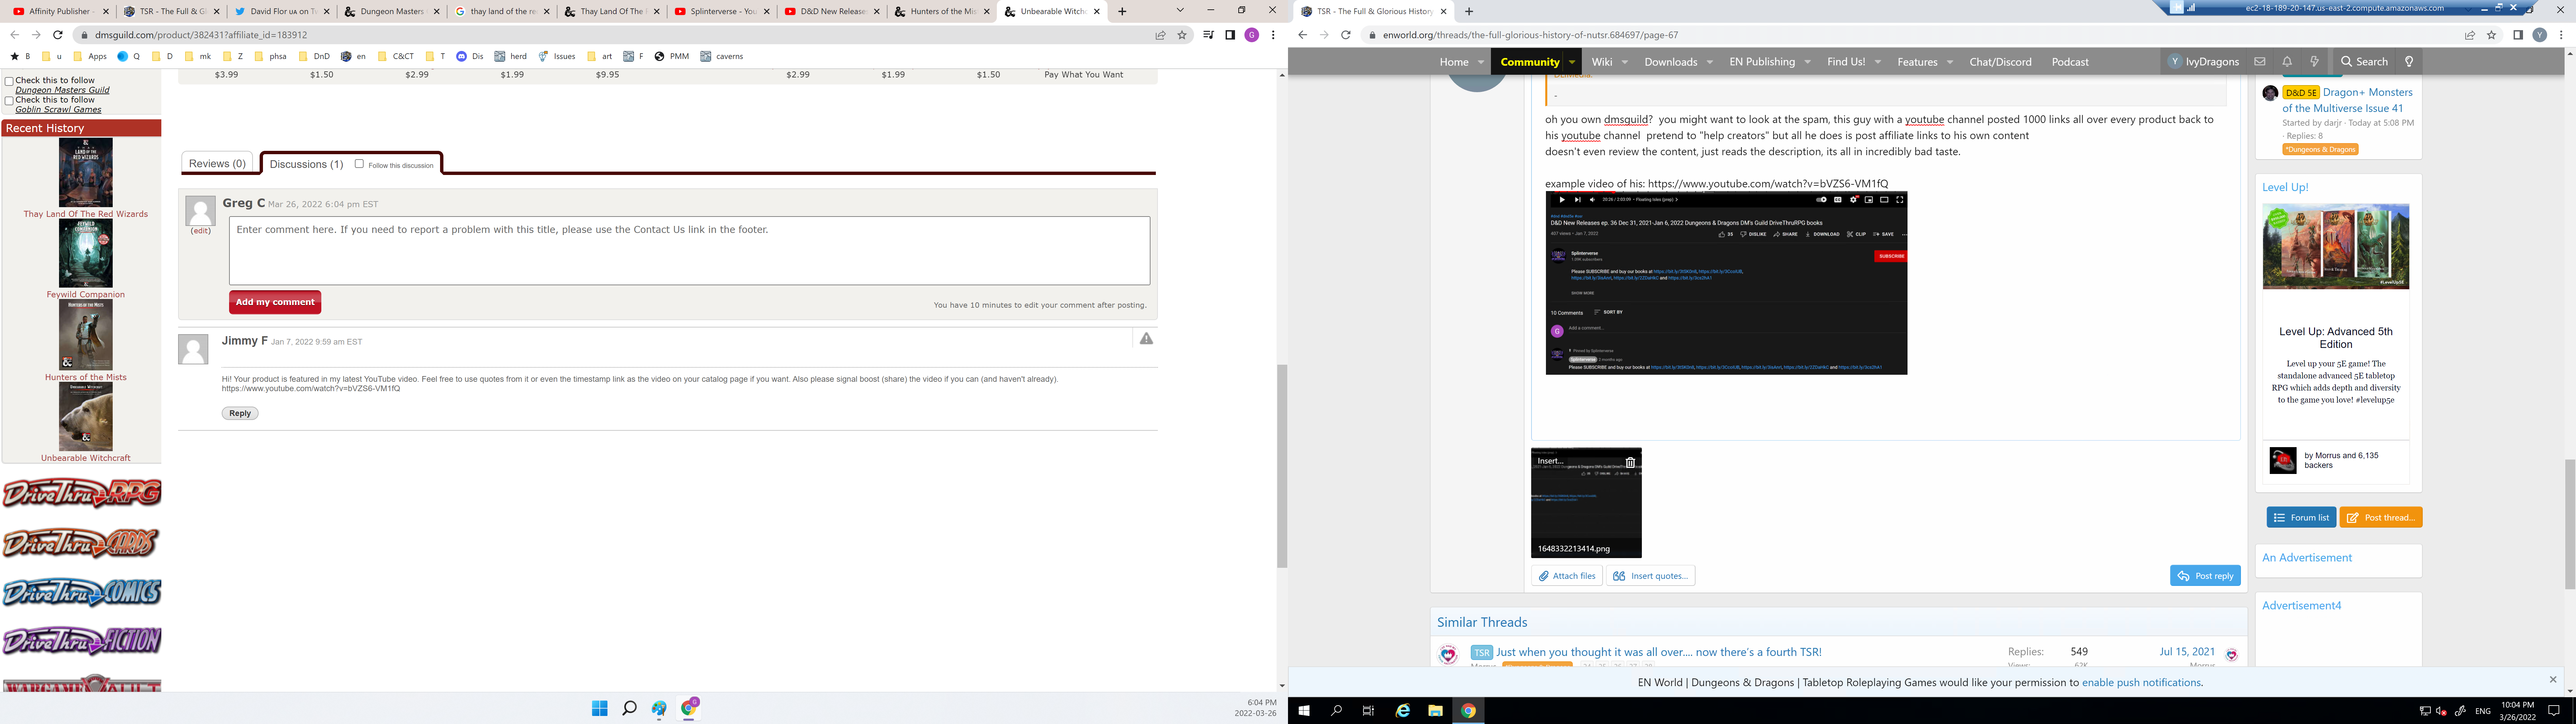Open alerts bell icon in EN World navbar
The image size is (2576, 724).
[x=2287, y=62]
